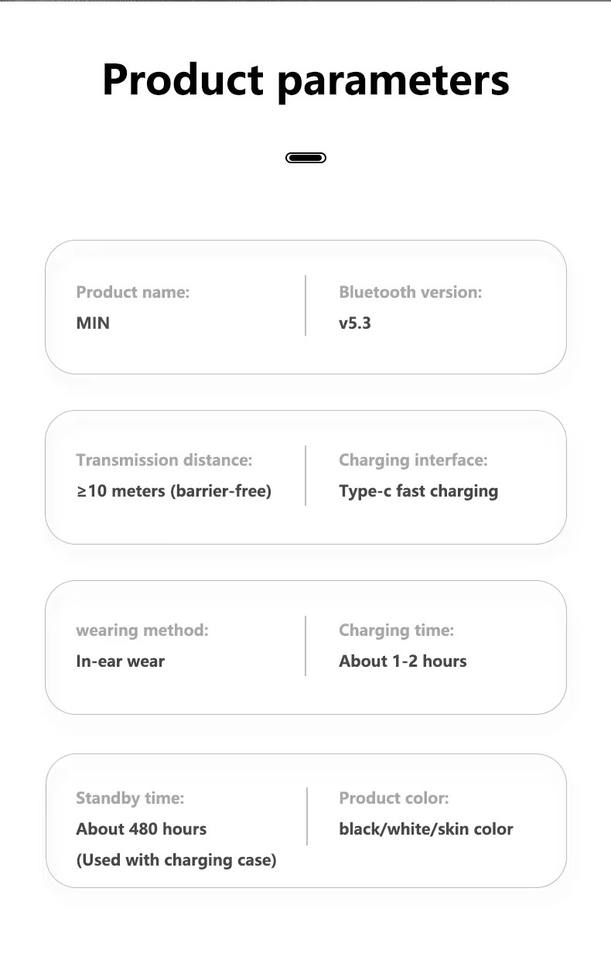Image resolution: width=611 pixels, height=960 pixels.
Task: Click the product name value "MIN"
Action: 93,323
